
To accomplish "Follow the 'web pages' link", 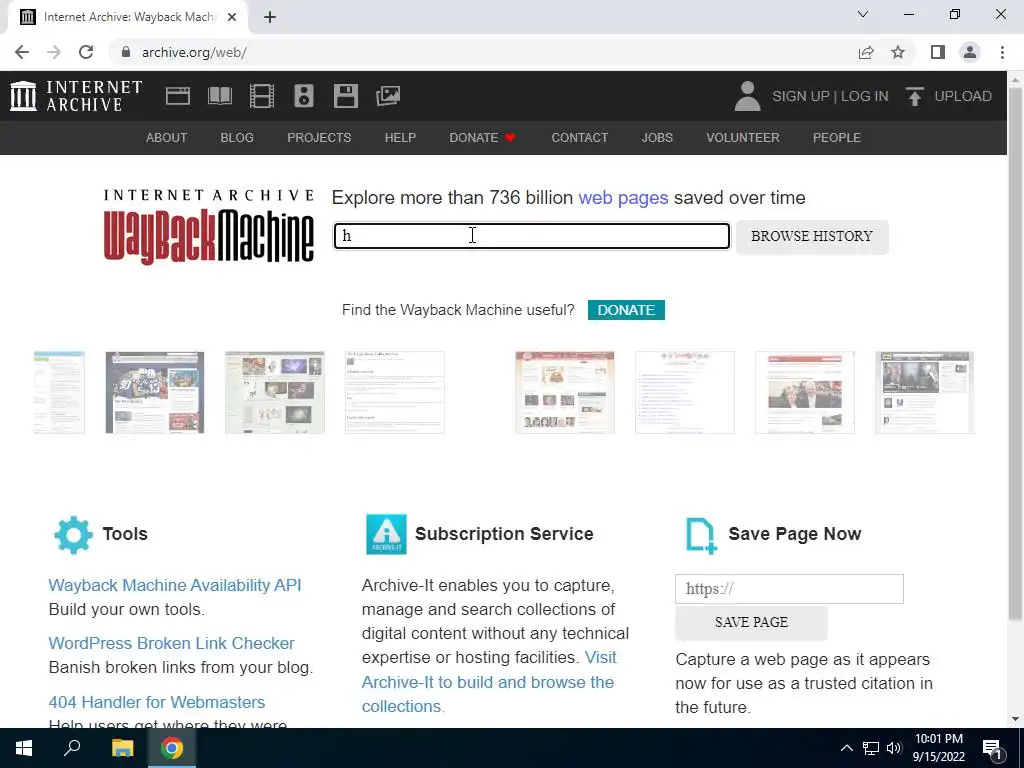I will (623, 198).
